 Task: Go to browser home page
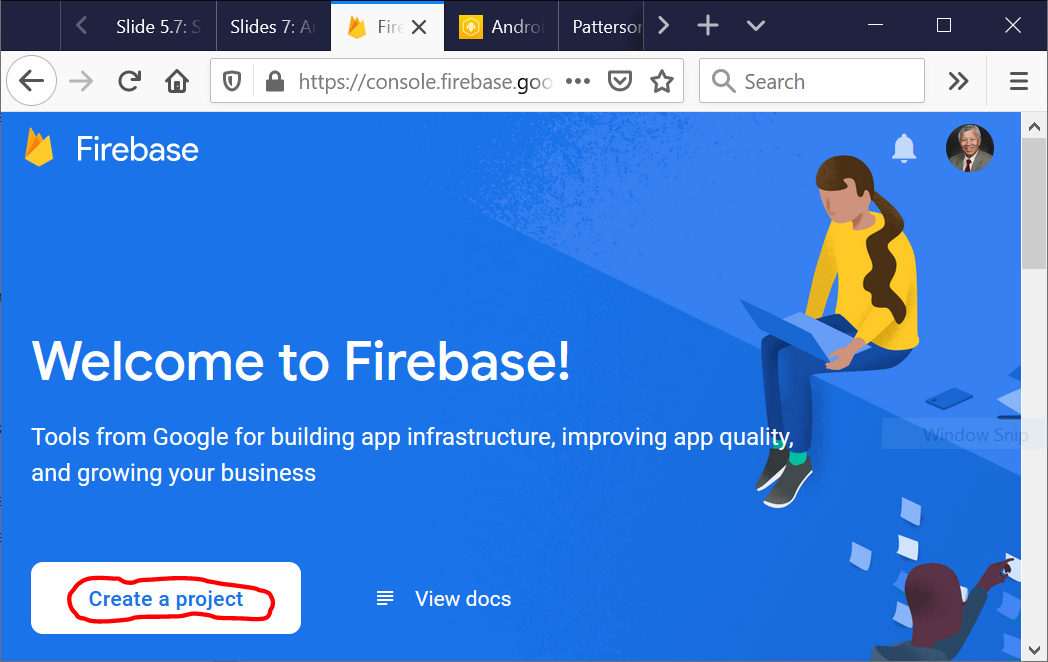pyautogui.click(x=177, y=82)
